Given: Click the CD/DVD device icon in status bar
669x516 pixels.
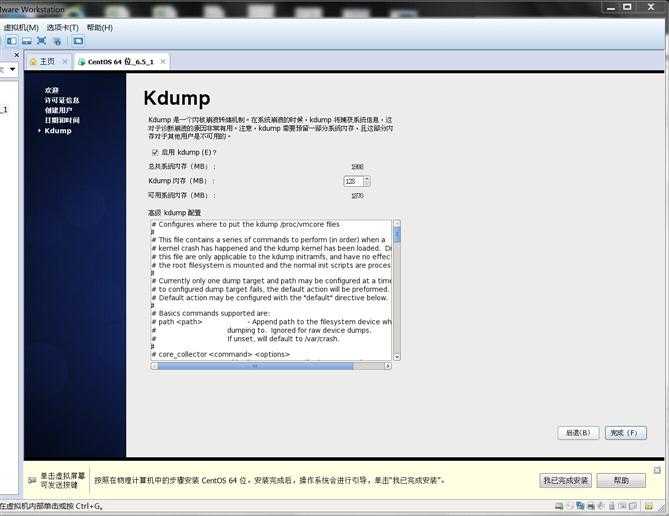Looking at the screenshot, I should click(x=570, y=506).
